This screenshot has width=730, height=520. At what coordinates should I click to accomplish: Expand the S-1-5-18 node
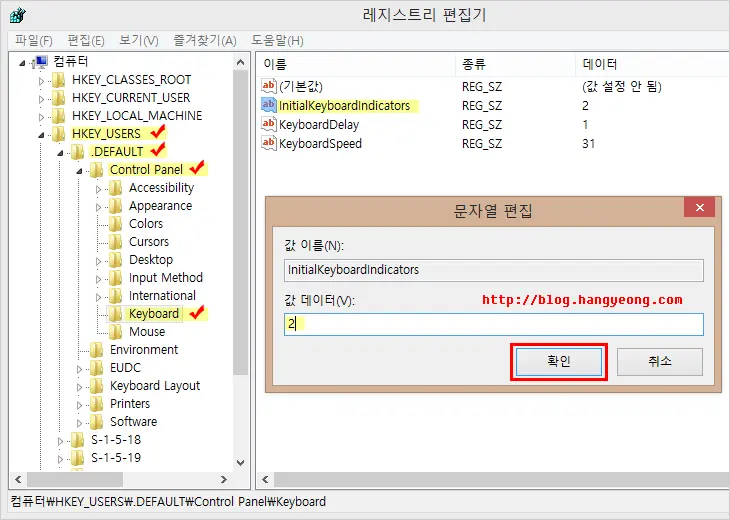60,441
